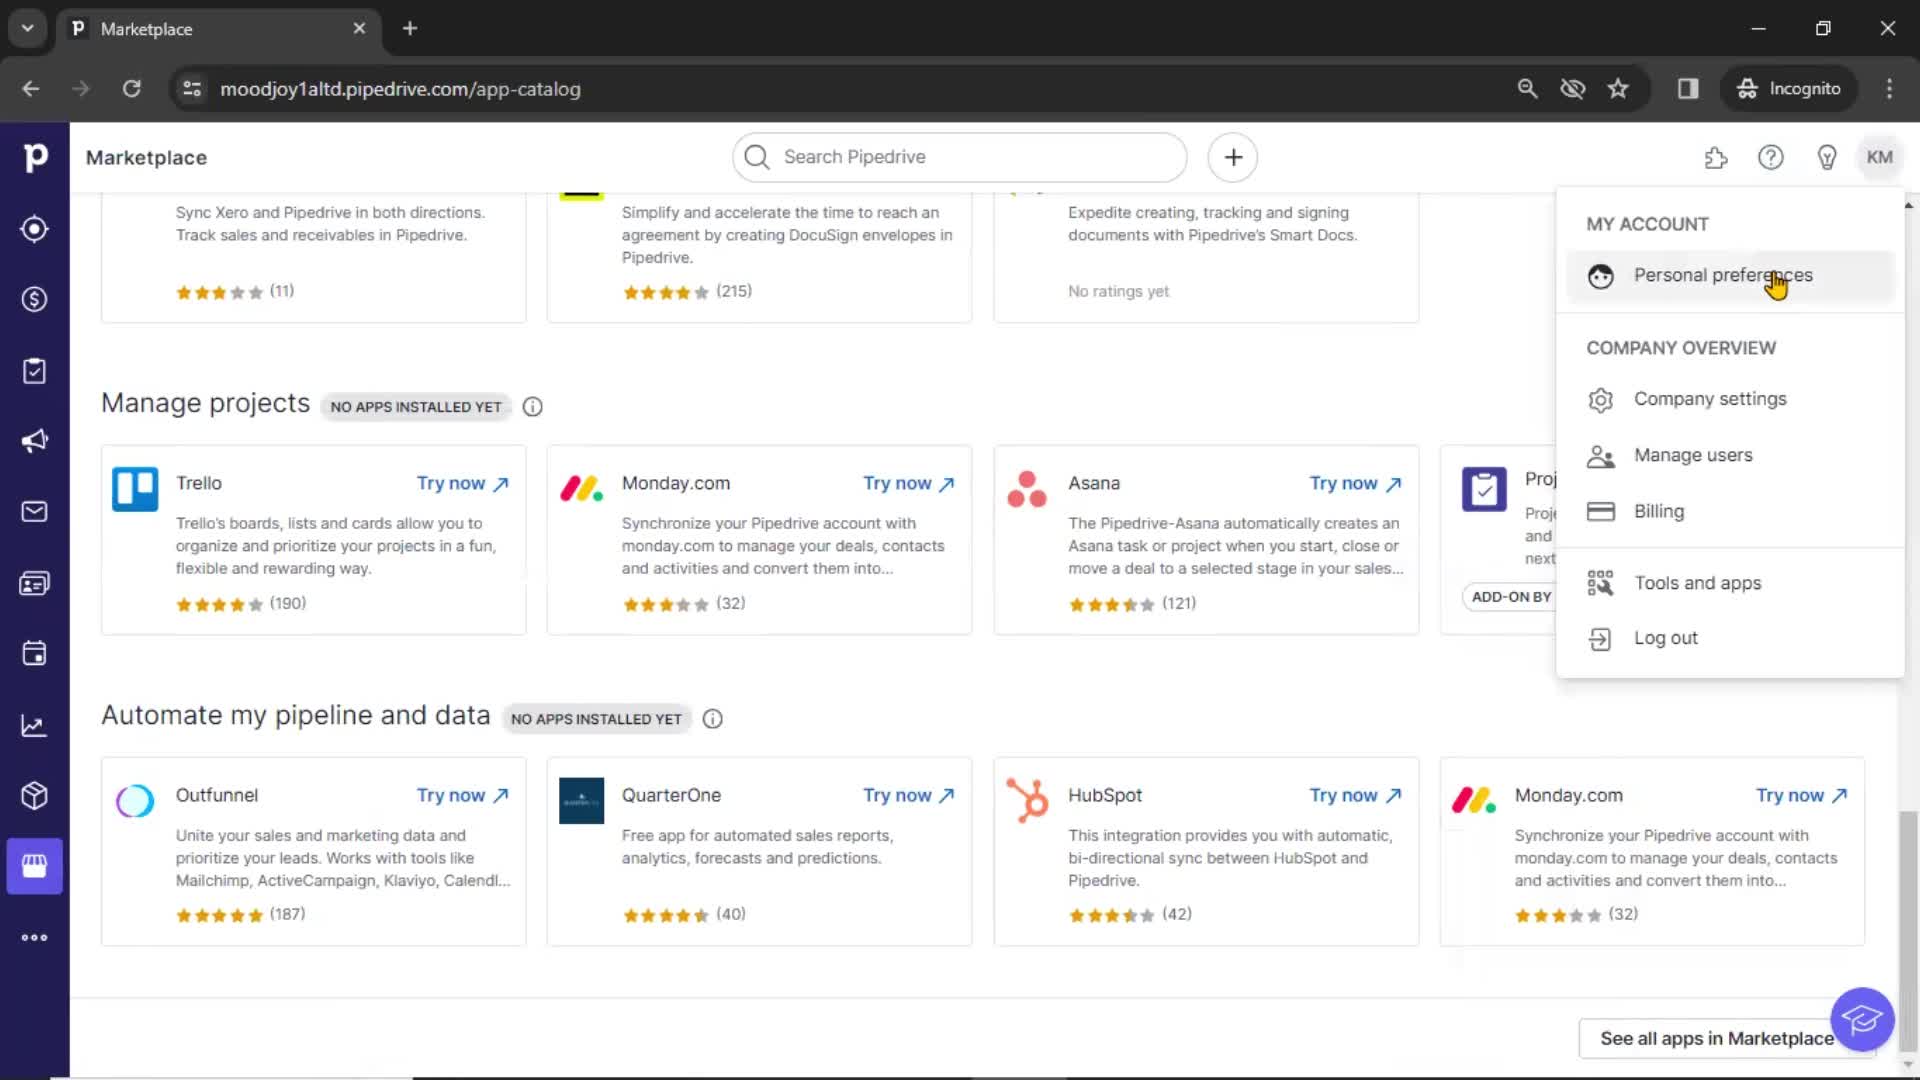Viewport: 1920px width, 1080px height.
Task: Open Mail envelope icon in sidebar
Action: tap(35, 512)
